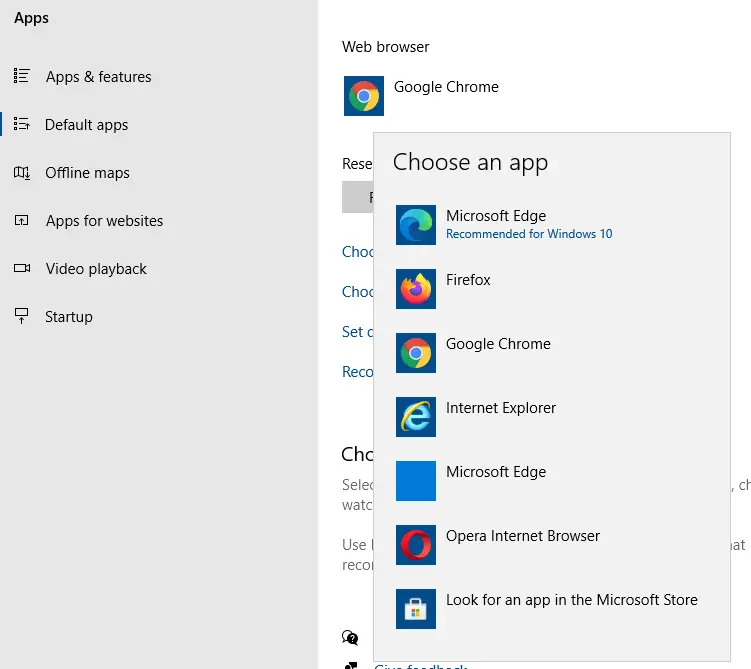The height and width of the screenshot is (669, 751).
Task: Click the Apps for websites icon
Action: pyautogui.click(x=22, y=220)
